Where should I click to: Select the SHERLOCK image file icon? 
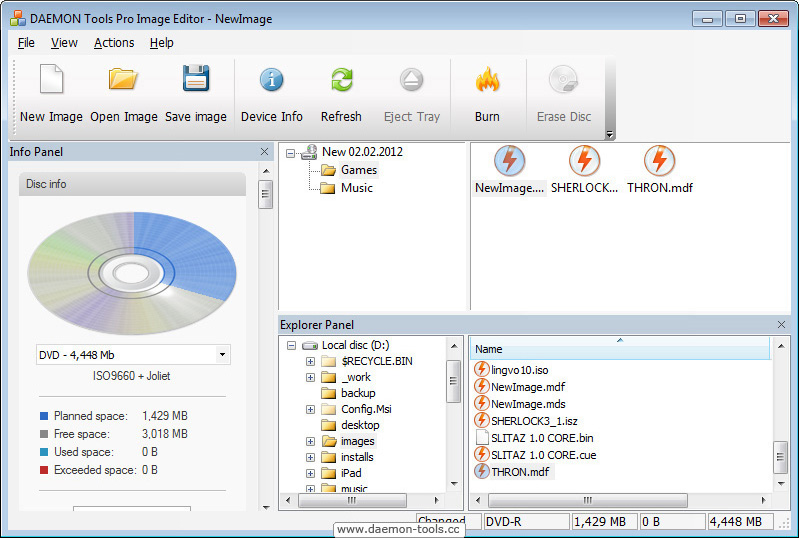(584, 161)
